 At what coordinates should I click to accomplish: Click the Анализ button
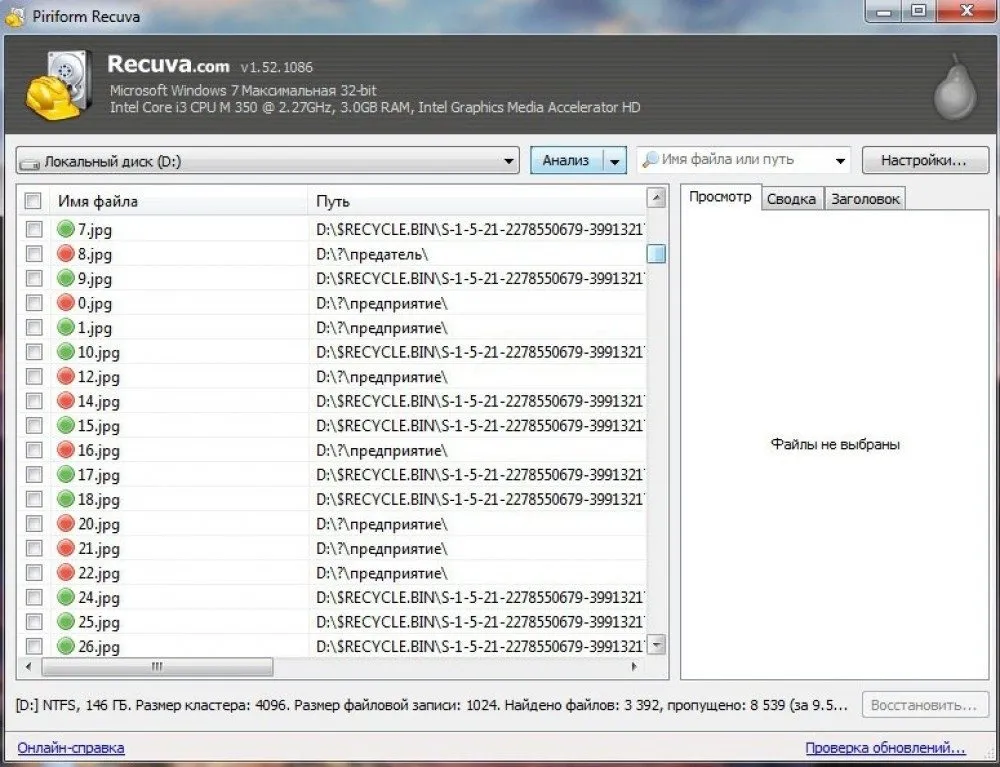click(566, 161)
